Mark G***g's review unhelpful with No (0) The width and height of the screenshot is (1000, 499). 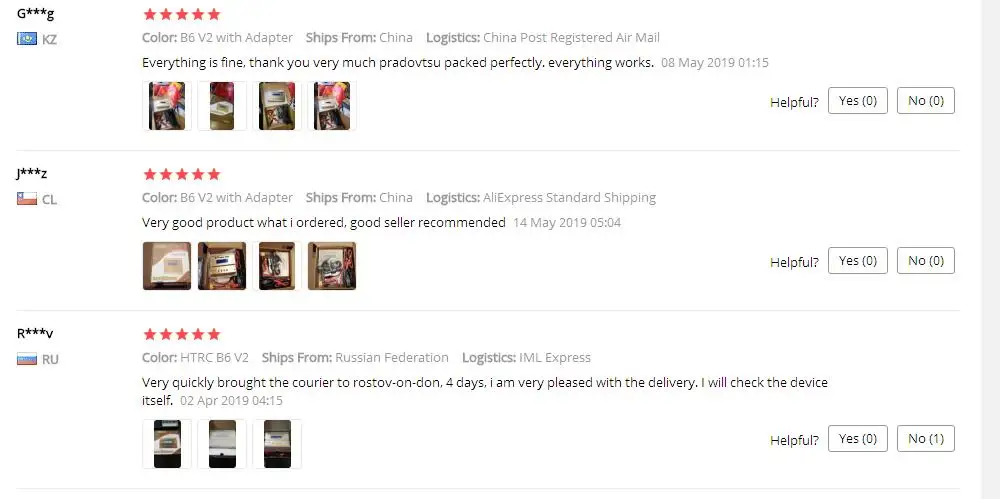point(926,101)
